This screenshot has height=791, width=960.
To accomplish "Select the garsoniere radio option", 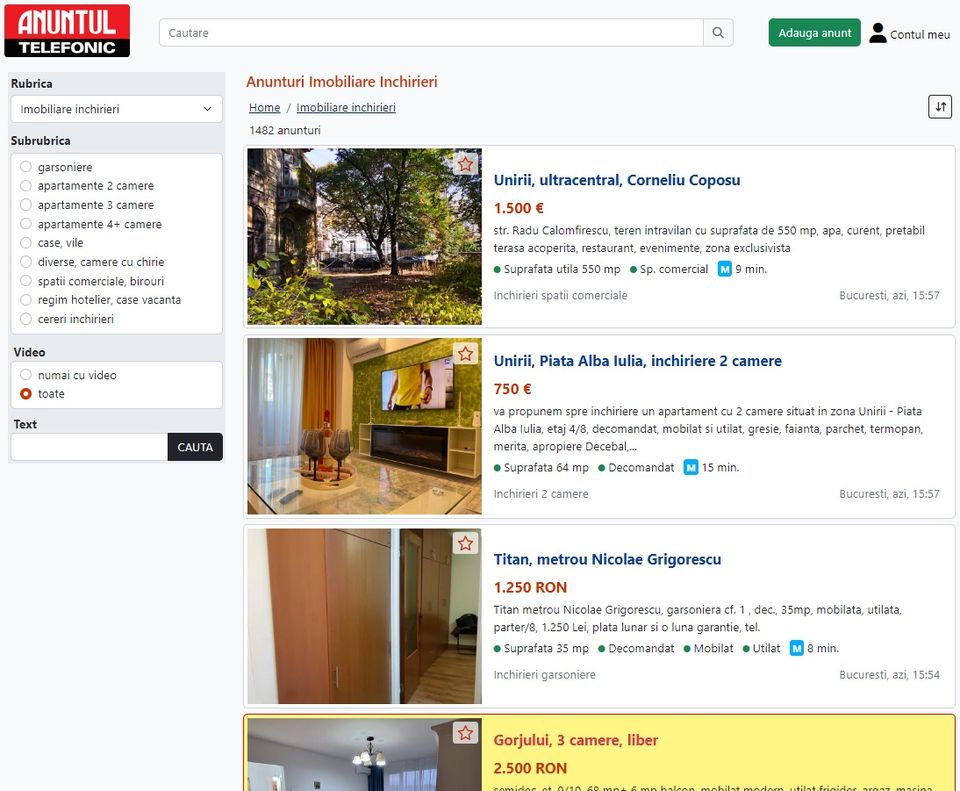I will click(26, 167).
